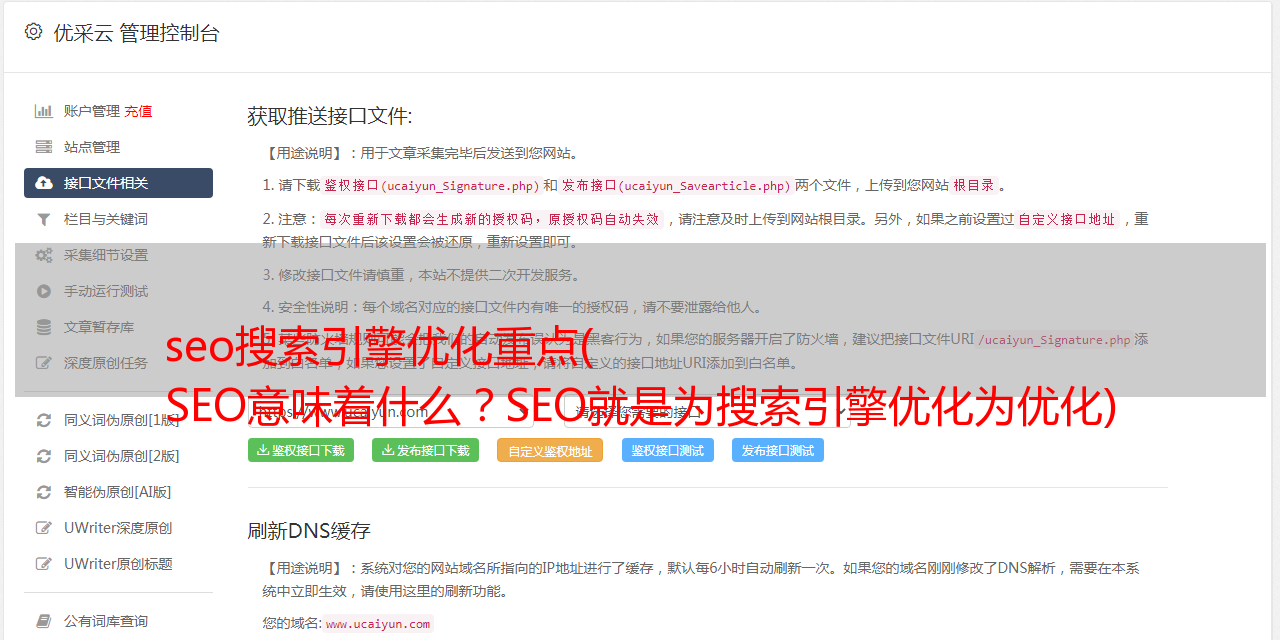Screen dimensions: 1280x640
Task: Click the filter icon of 栏目与关键词
Action: coord(44,219)
